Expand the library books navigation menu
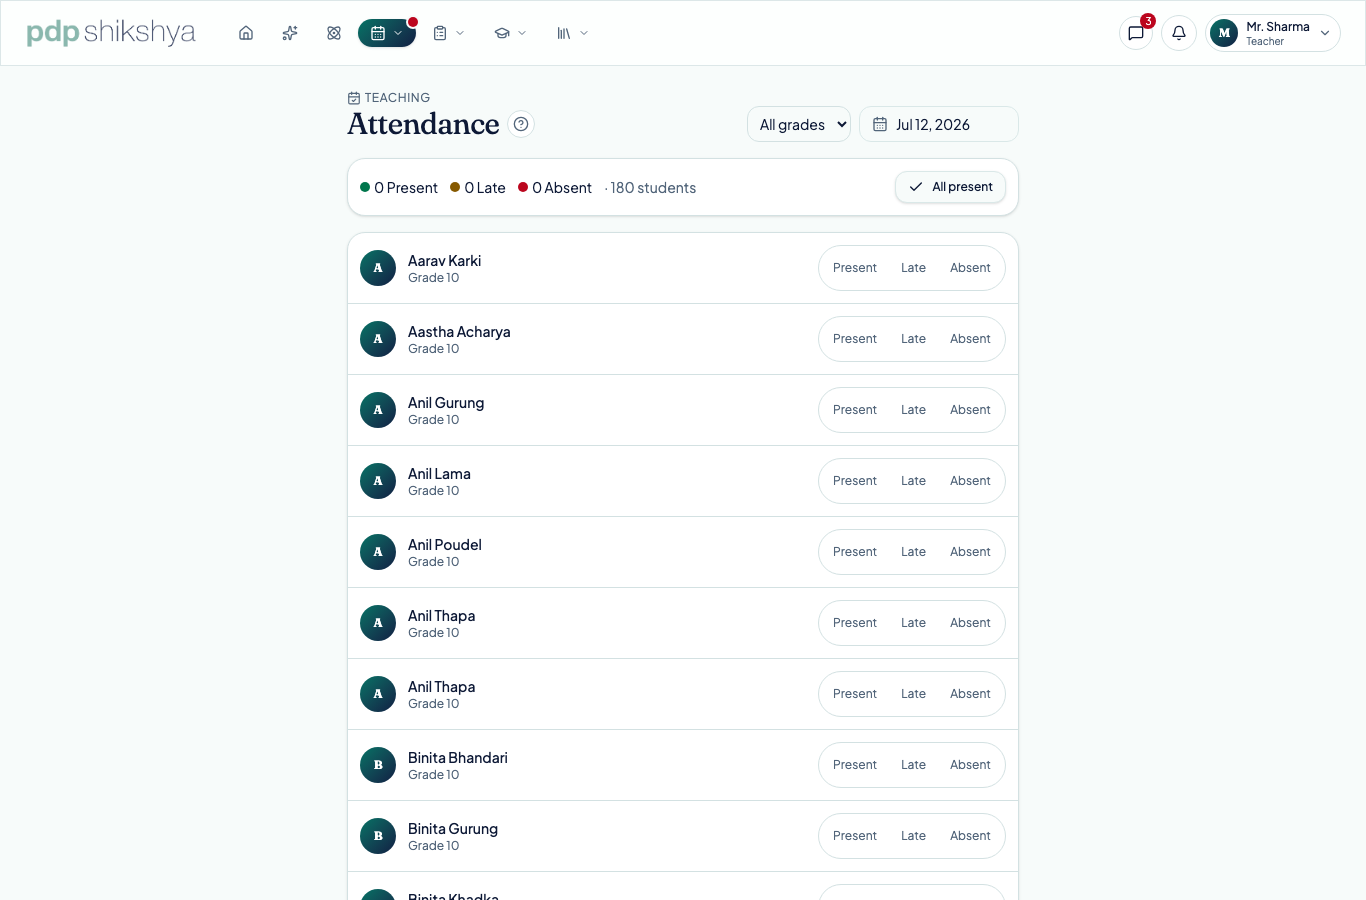Viewport: 1366px width, 900px height. 572,33
